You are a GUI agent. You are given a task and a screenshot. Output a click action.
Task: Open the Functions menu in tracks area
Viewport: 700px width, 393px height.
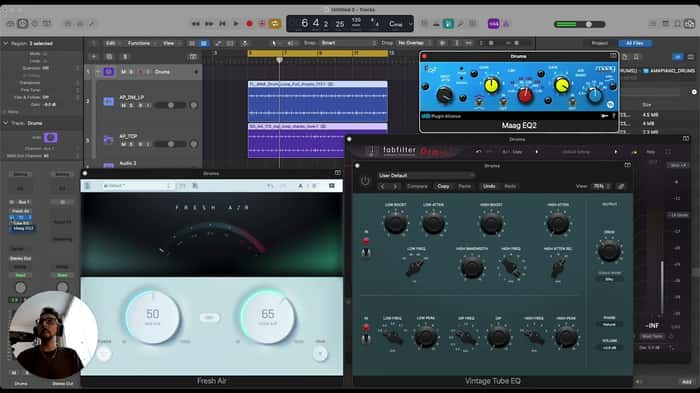(x=139, y=43)
